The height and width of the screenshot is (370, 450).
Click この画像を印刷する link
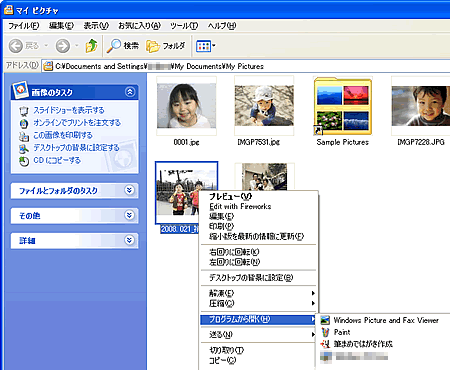pos(63,135)
